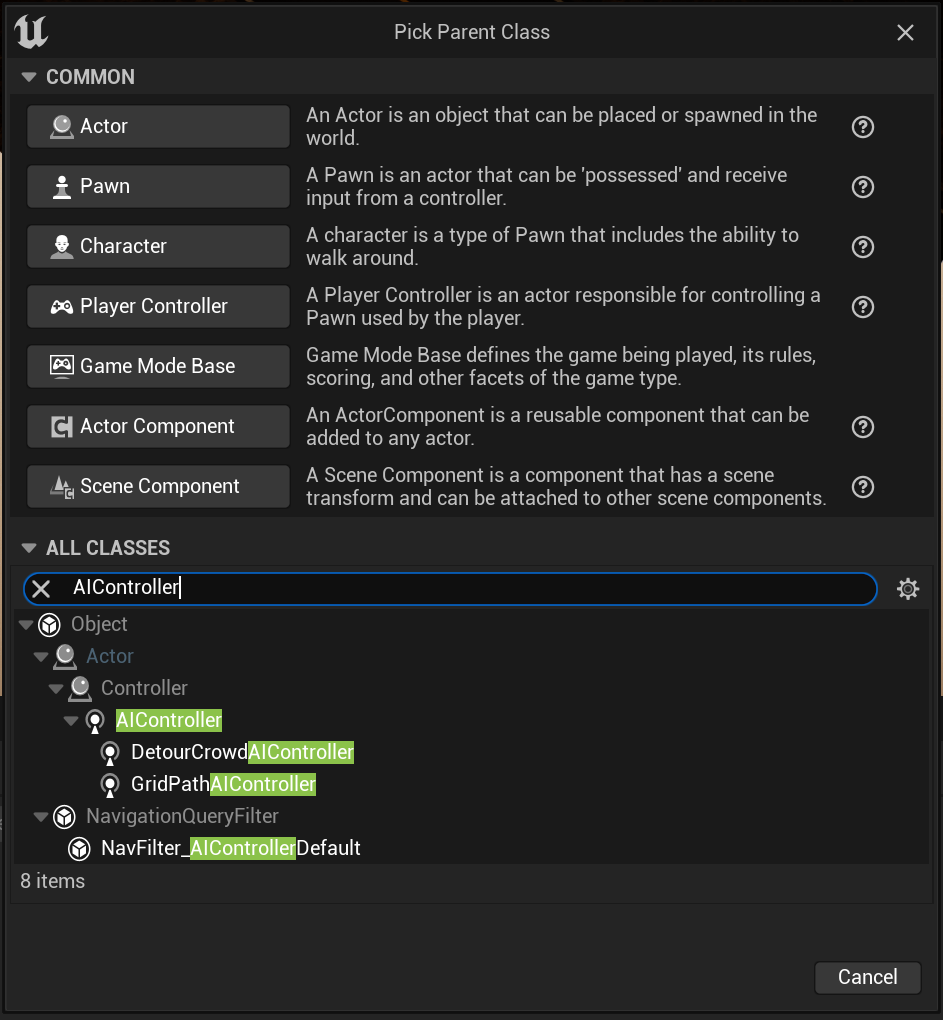The width and height of the screenshot is (943, 1020).
Task: Click the Unreal Engine logo icon
Action: coord(31,31)
